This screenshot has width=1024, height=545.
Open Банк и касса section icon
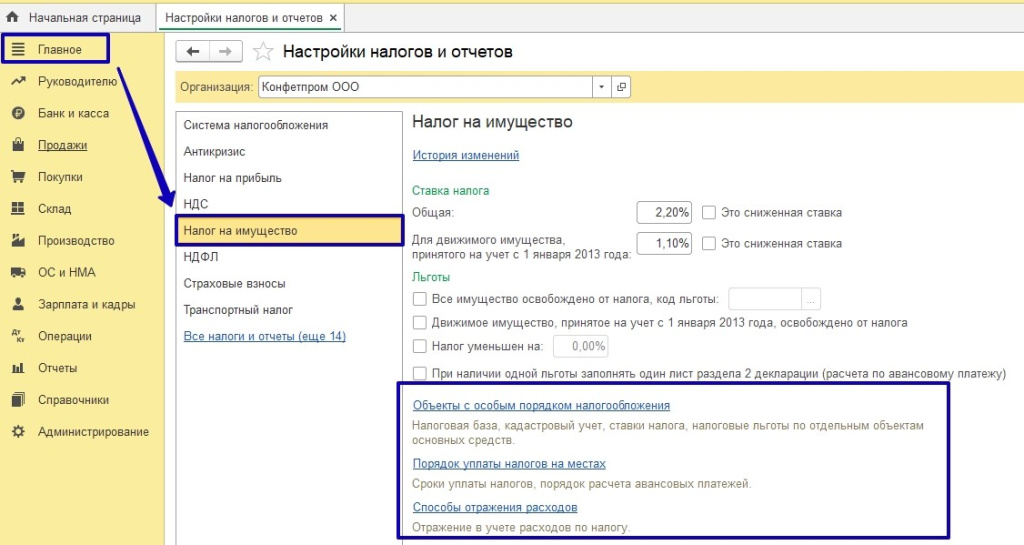pos(18,113)
